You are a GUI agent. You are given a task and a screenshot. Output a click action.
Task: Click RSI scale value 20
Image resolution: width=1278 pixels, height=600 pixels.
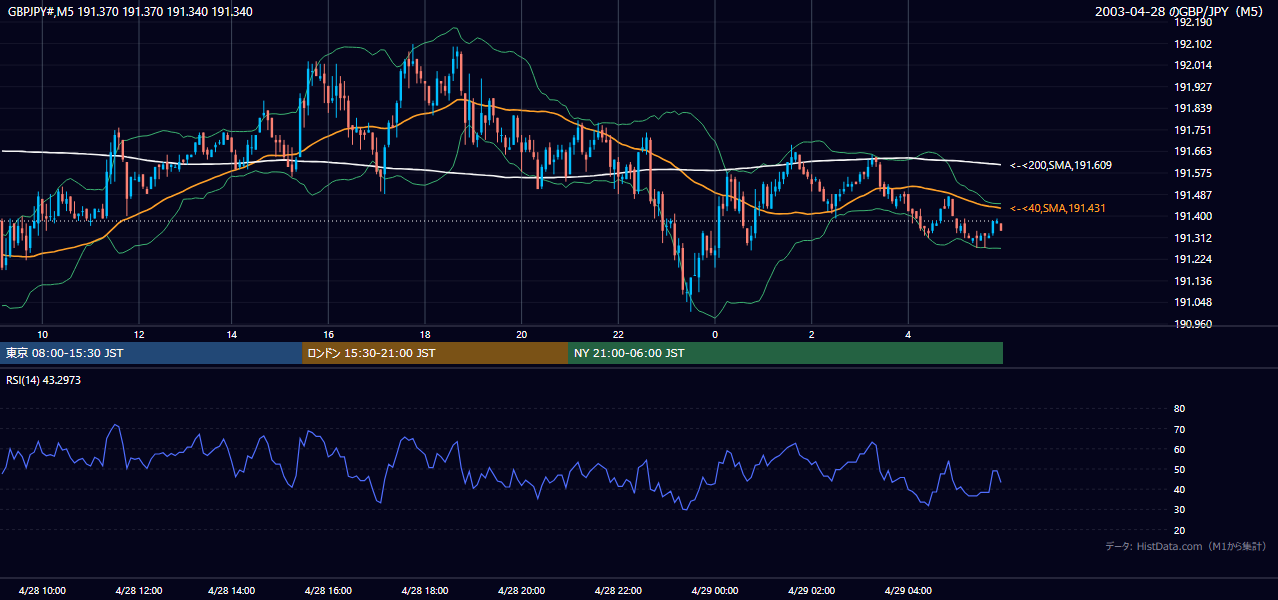(x=1179, y=530)
